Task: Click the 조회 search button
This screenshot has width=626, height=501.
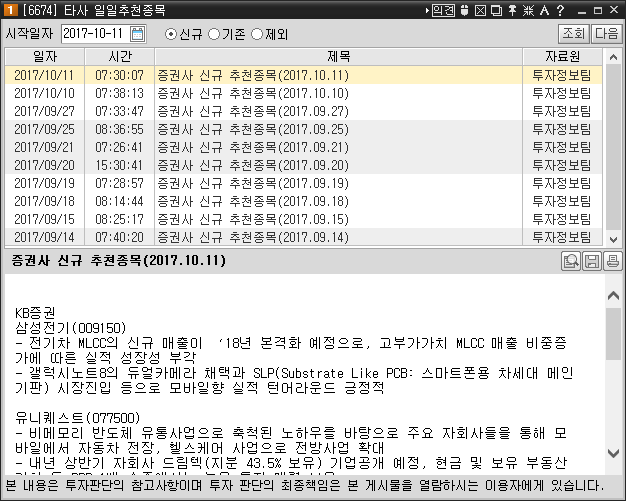Action: point(574,34)
